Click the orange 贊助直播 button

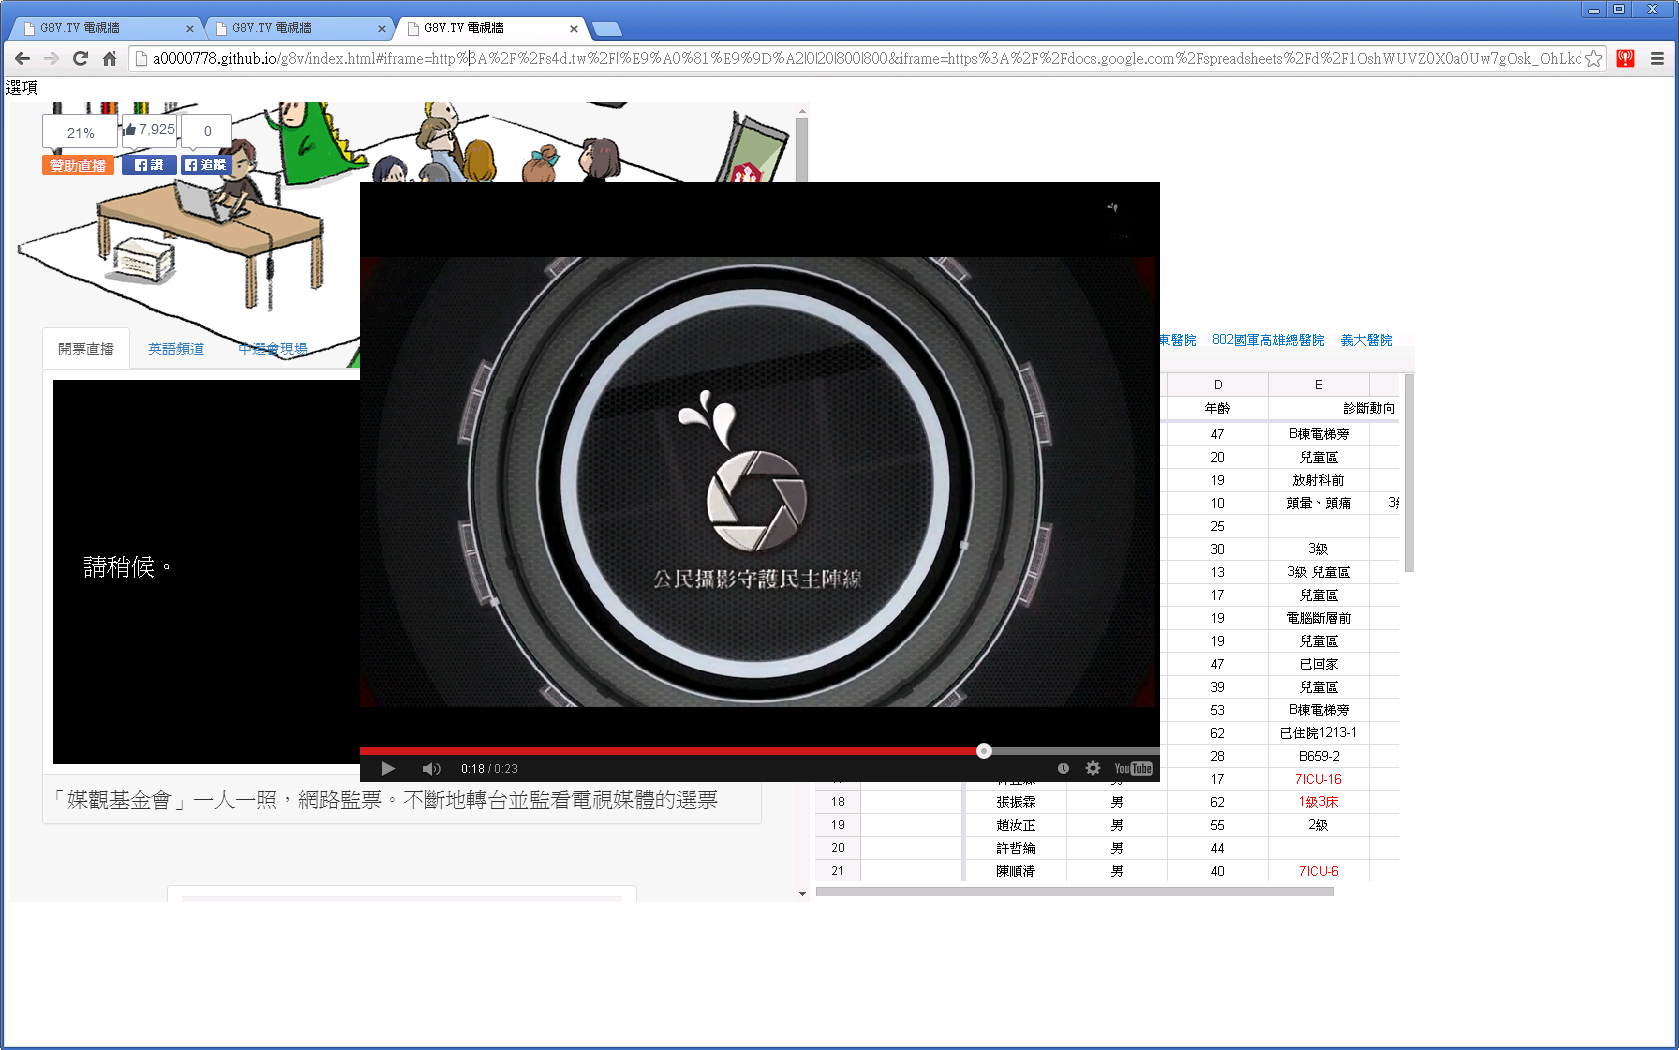[x=78, y=166]
